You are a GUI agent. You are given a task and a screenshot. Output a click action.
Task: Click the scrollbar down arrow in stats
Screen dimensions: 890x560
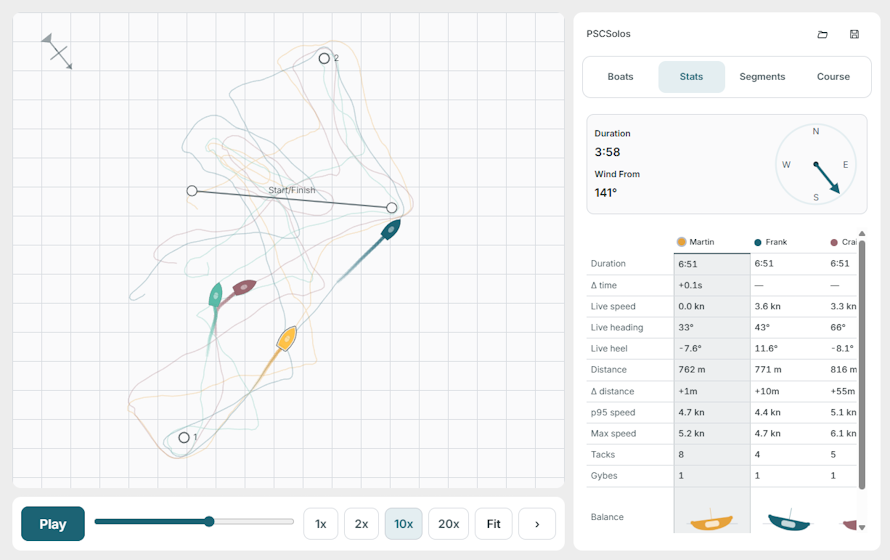point(862,527)
